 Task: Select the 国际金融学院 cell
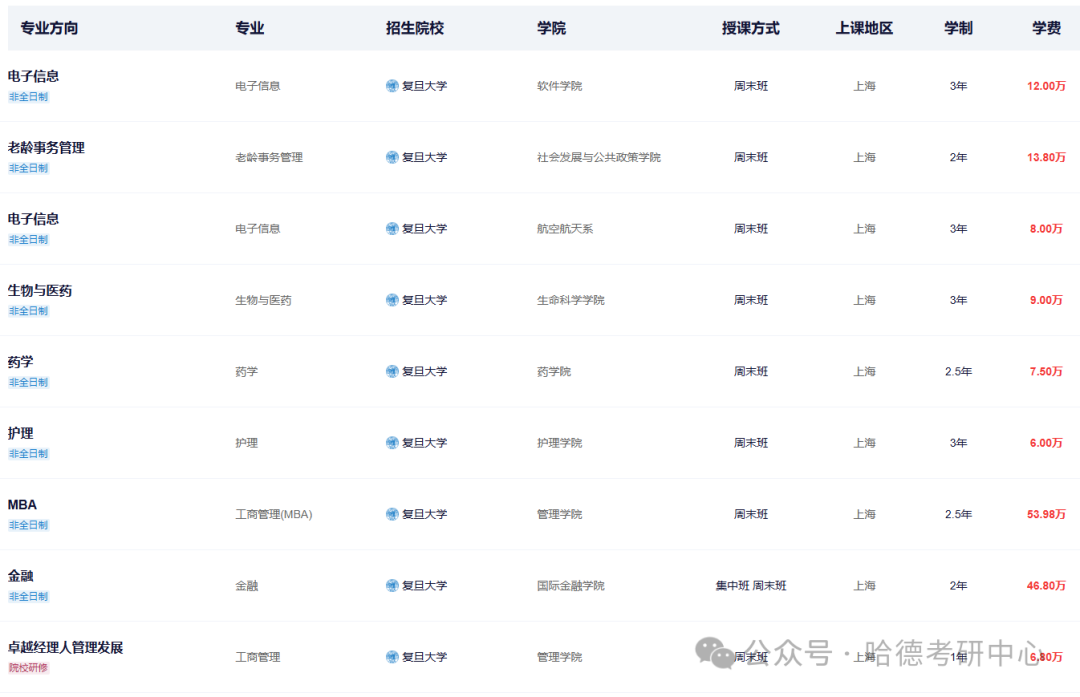pyautogui.click(x=570, y=586)
